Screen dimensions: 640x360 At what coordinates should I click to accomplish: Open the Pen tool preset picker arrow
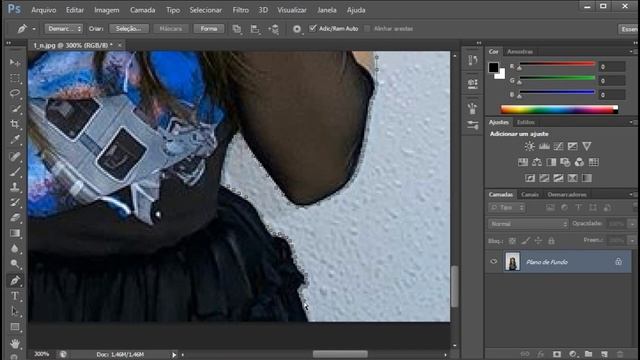(x=34, y=29)
